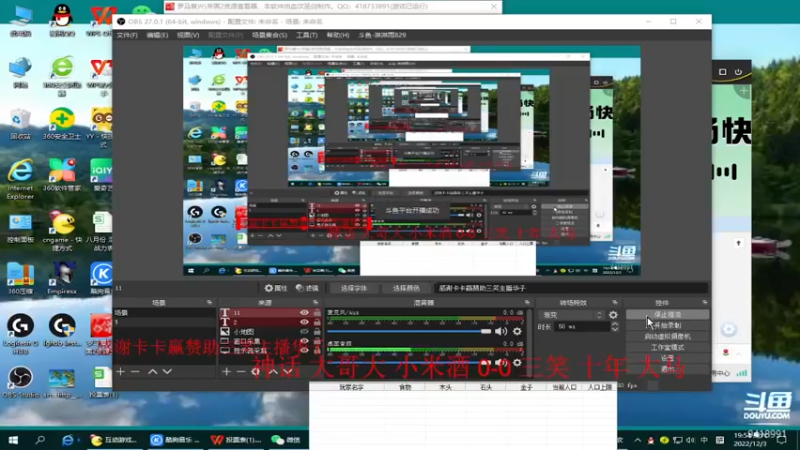Open the 视图(V) menu in OBS
This screenshot has width=800, height=450.
point(188,35)
